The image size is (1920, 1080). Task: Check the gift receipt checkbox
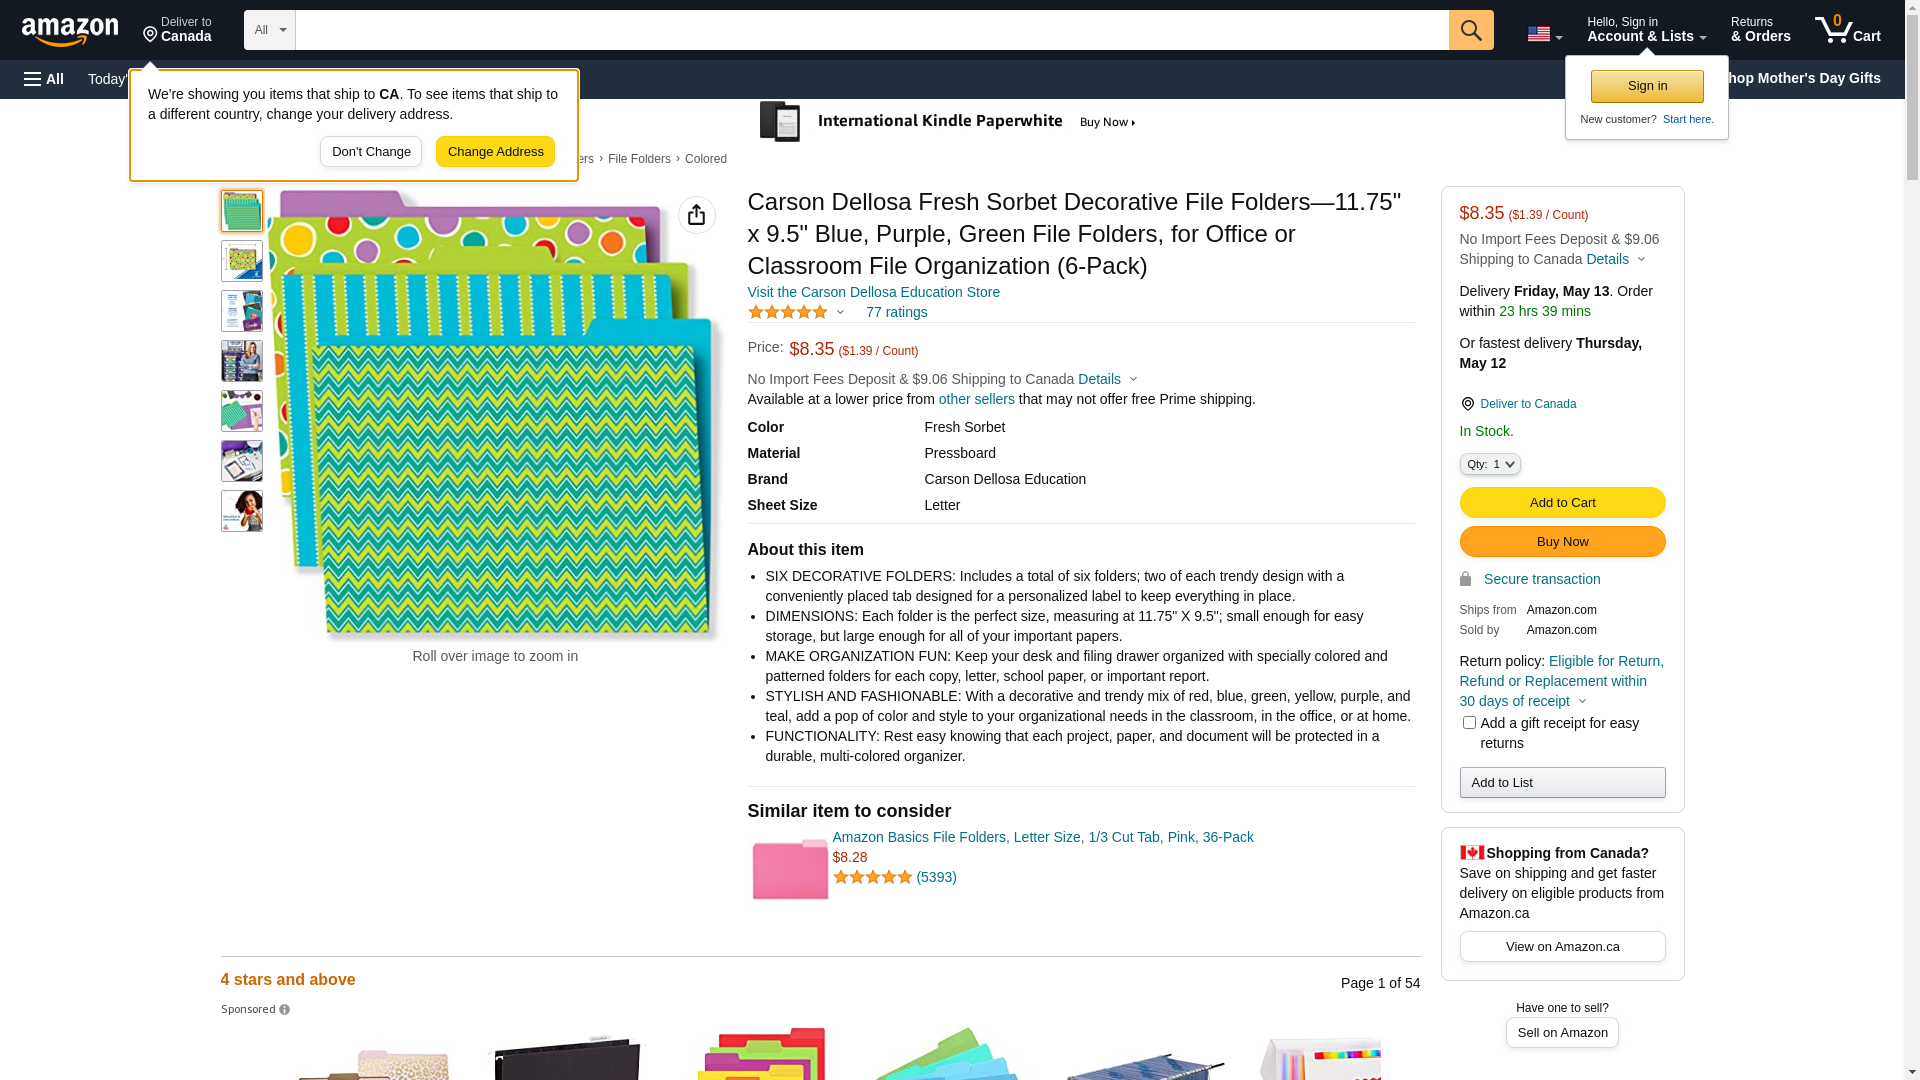pos(1469,722)
